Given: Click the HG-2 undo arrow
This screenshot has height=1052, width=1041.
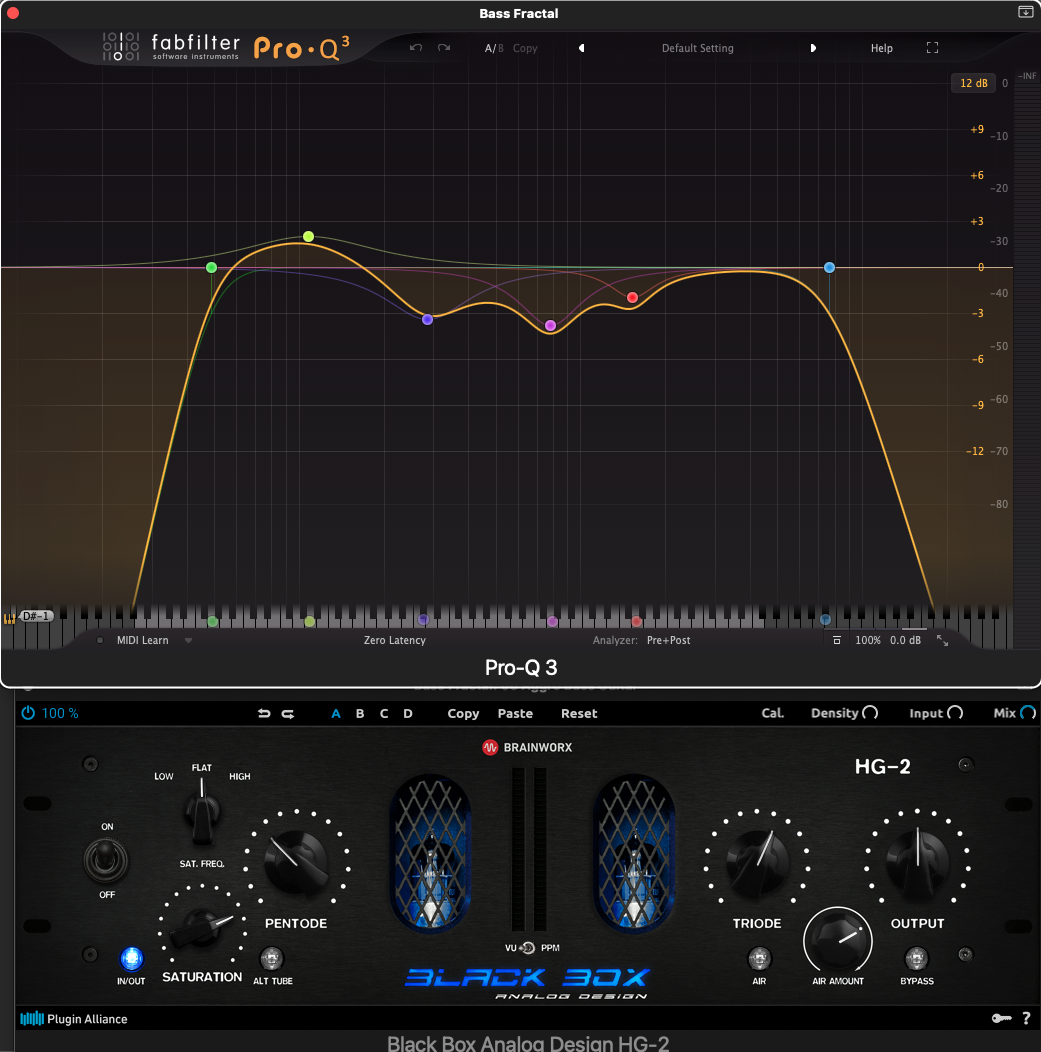Looking at the screenshot, I should point(264,713).
